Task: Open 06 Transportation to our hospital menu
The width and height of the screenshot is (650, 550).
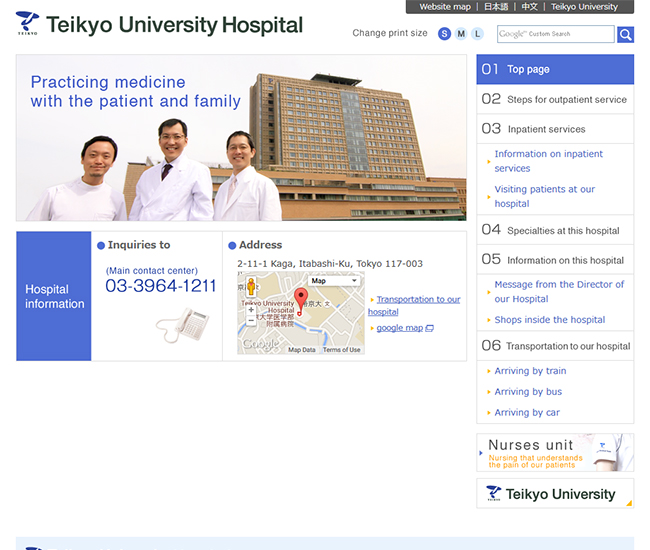Action: (x=555, y=346)
